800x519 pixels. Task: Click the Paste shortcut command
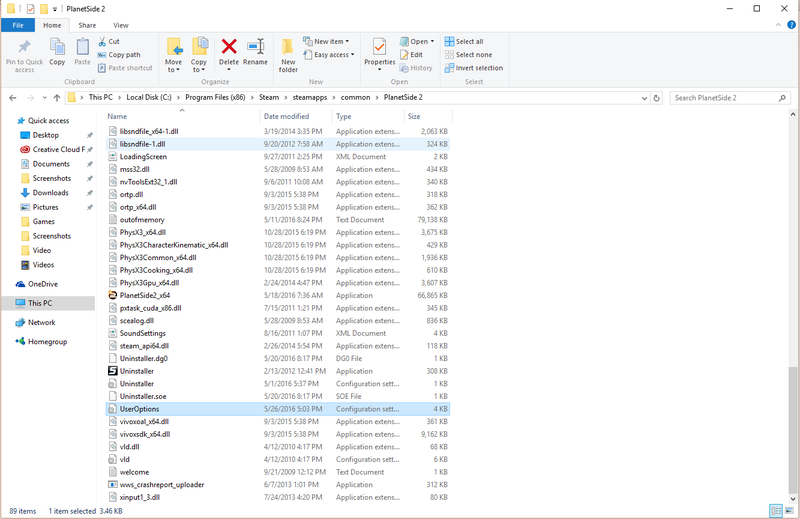(x=125, y=68)
